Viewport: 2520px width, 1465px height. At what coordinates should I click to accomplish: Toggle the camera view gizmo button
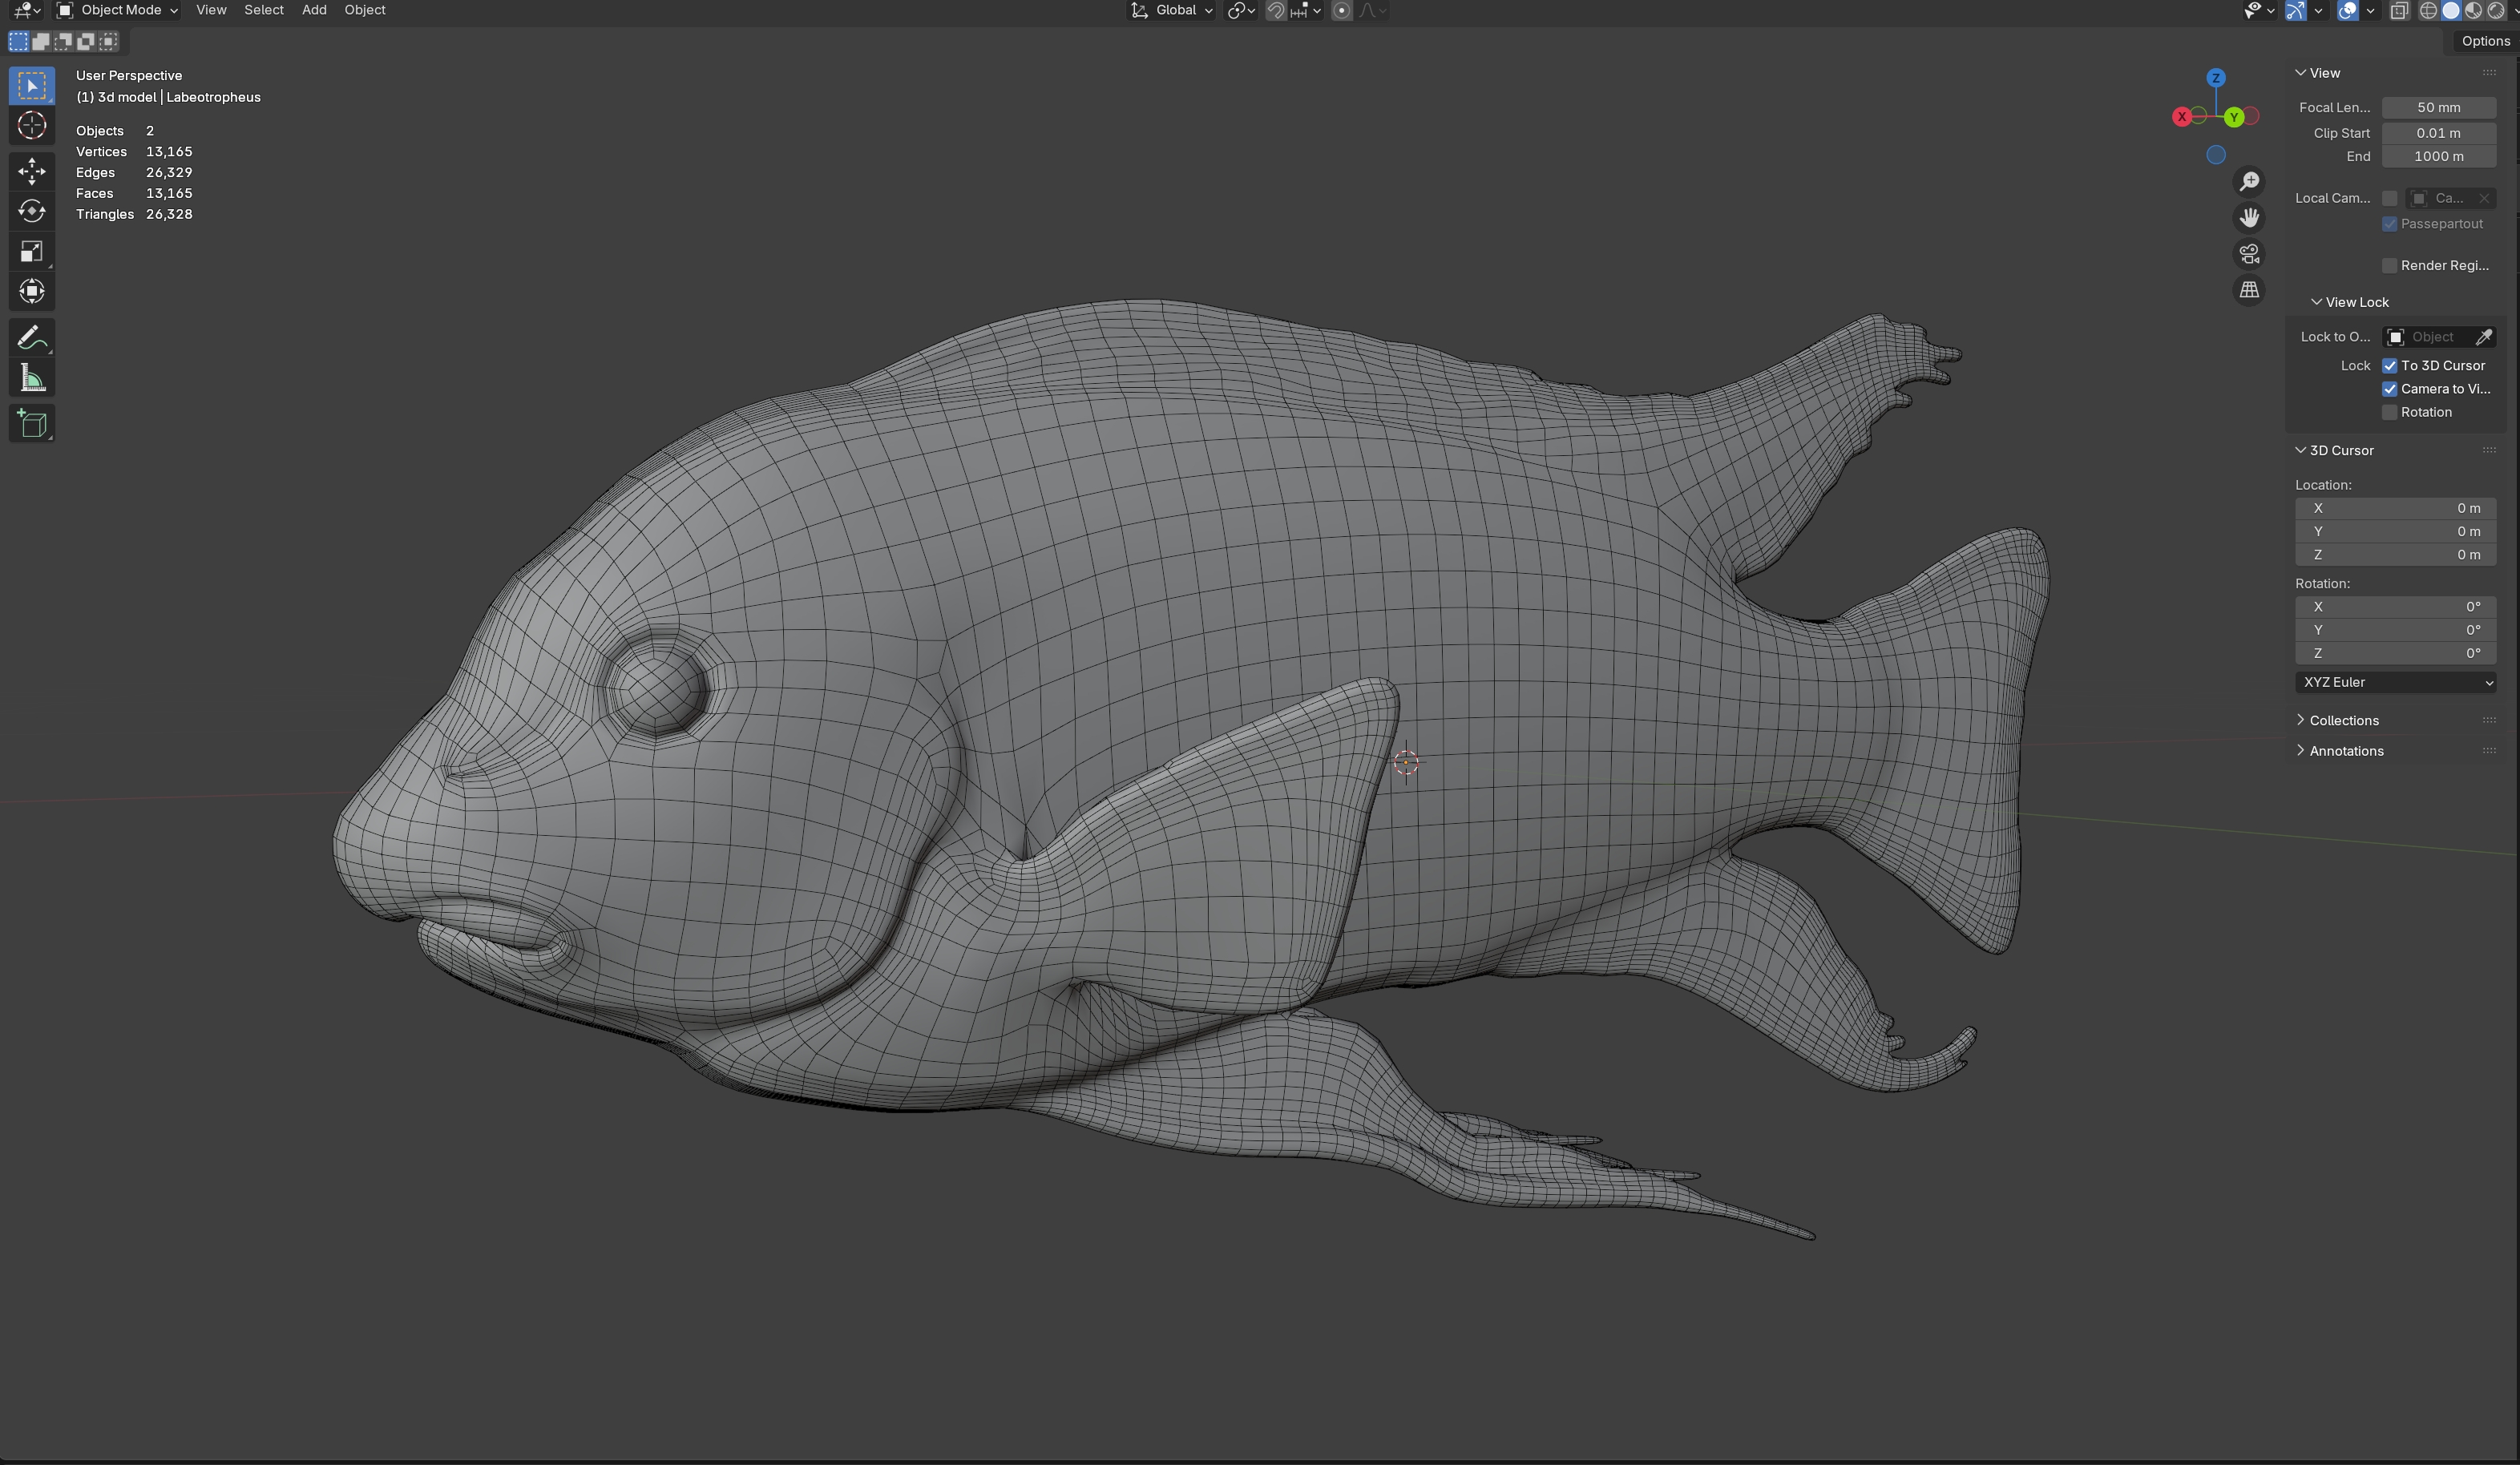[2249, 254]
